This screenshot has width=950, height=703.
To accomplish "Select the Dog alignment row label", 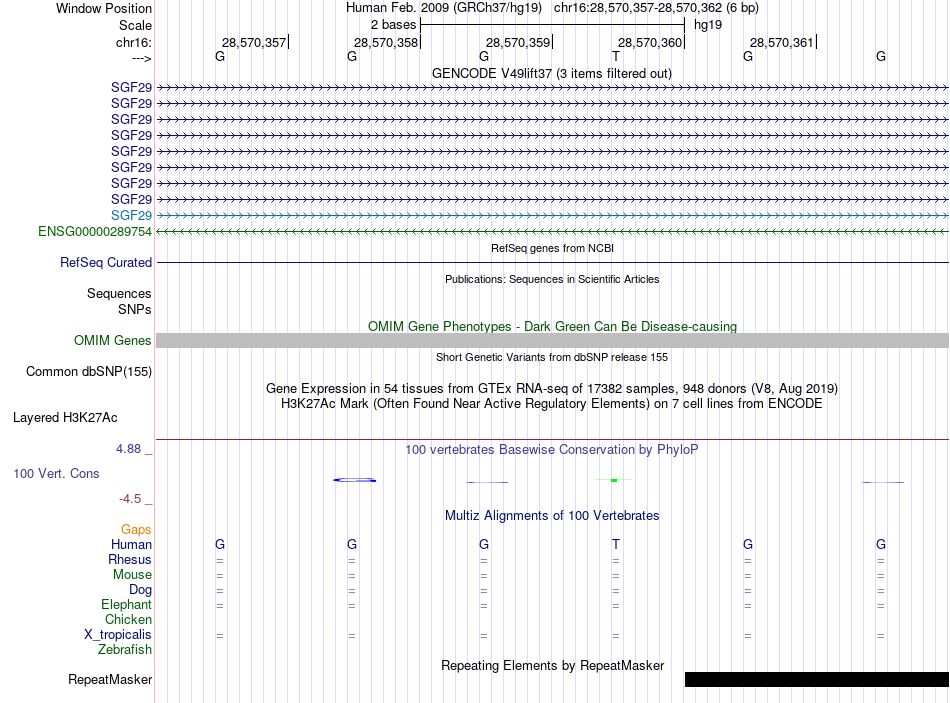I will [x=140, y=590].
